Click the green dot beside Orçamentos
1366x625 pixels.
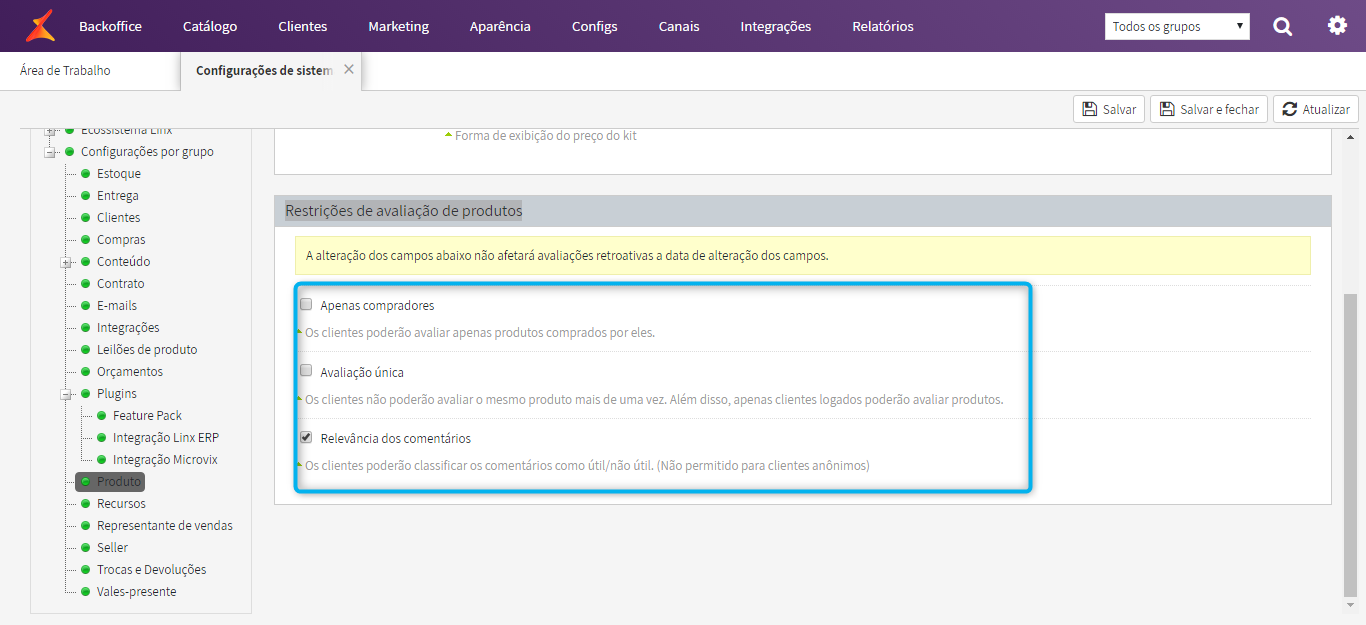(86, 372)
